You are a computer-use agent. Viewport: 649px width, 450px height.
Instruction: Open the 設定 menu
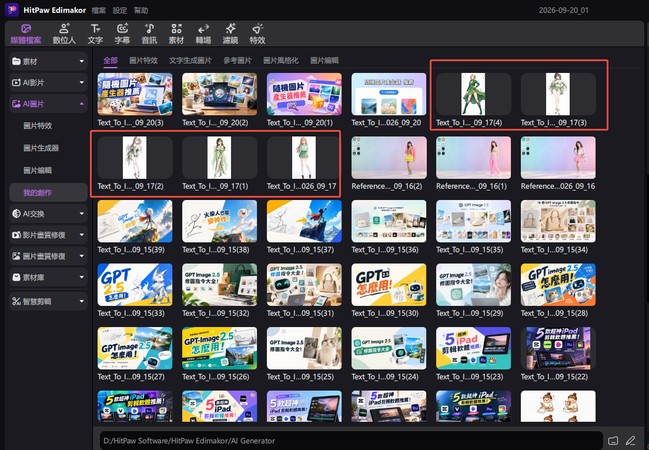click(120, 10)
